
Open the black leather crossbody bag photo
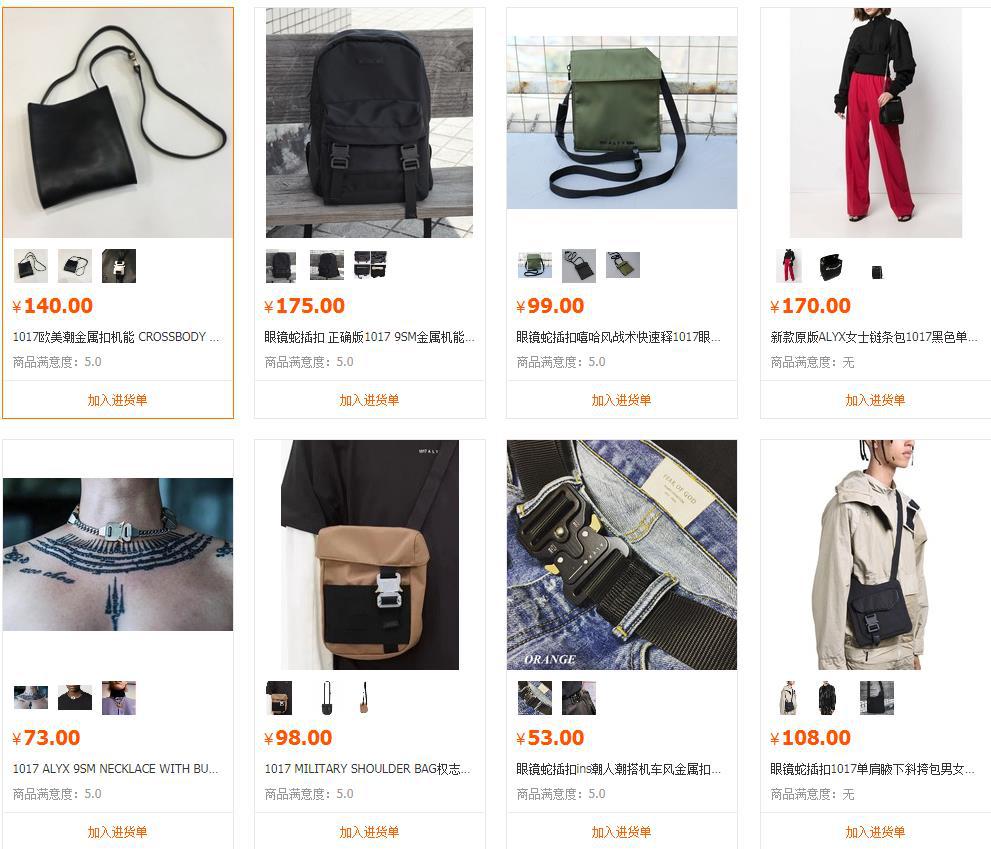click(x=118, y=123)
